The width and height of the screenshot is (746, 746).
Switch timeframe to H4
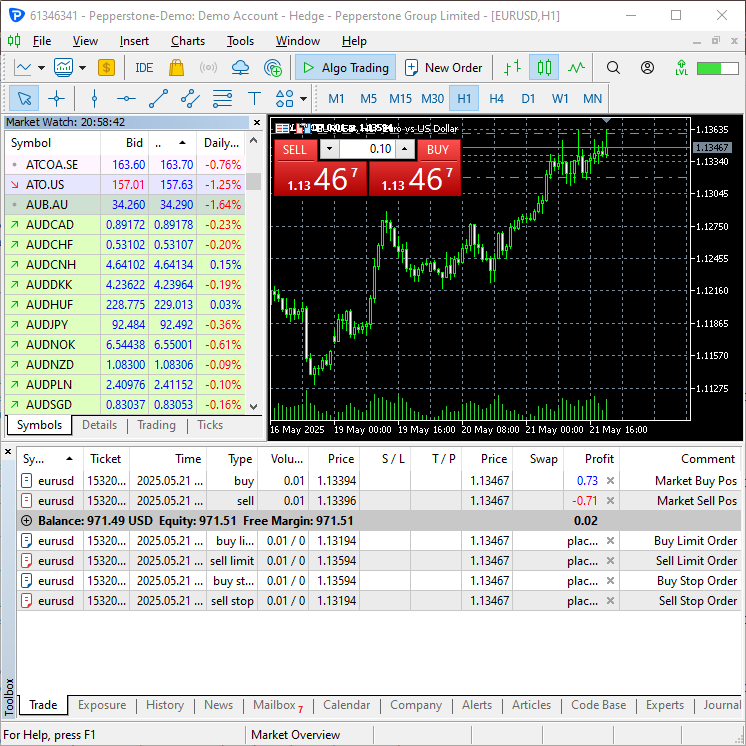[496, 98]
